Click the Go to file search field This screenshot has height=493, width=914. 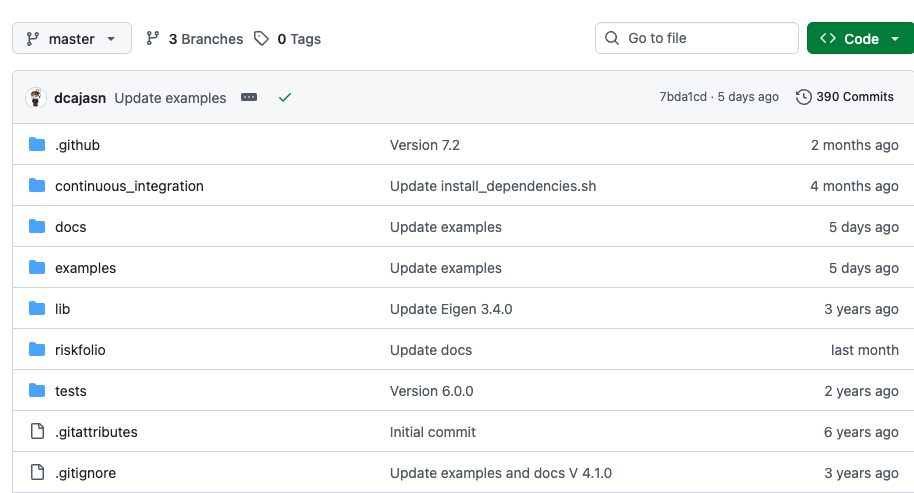(x=697, y=38)
